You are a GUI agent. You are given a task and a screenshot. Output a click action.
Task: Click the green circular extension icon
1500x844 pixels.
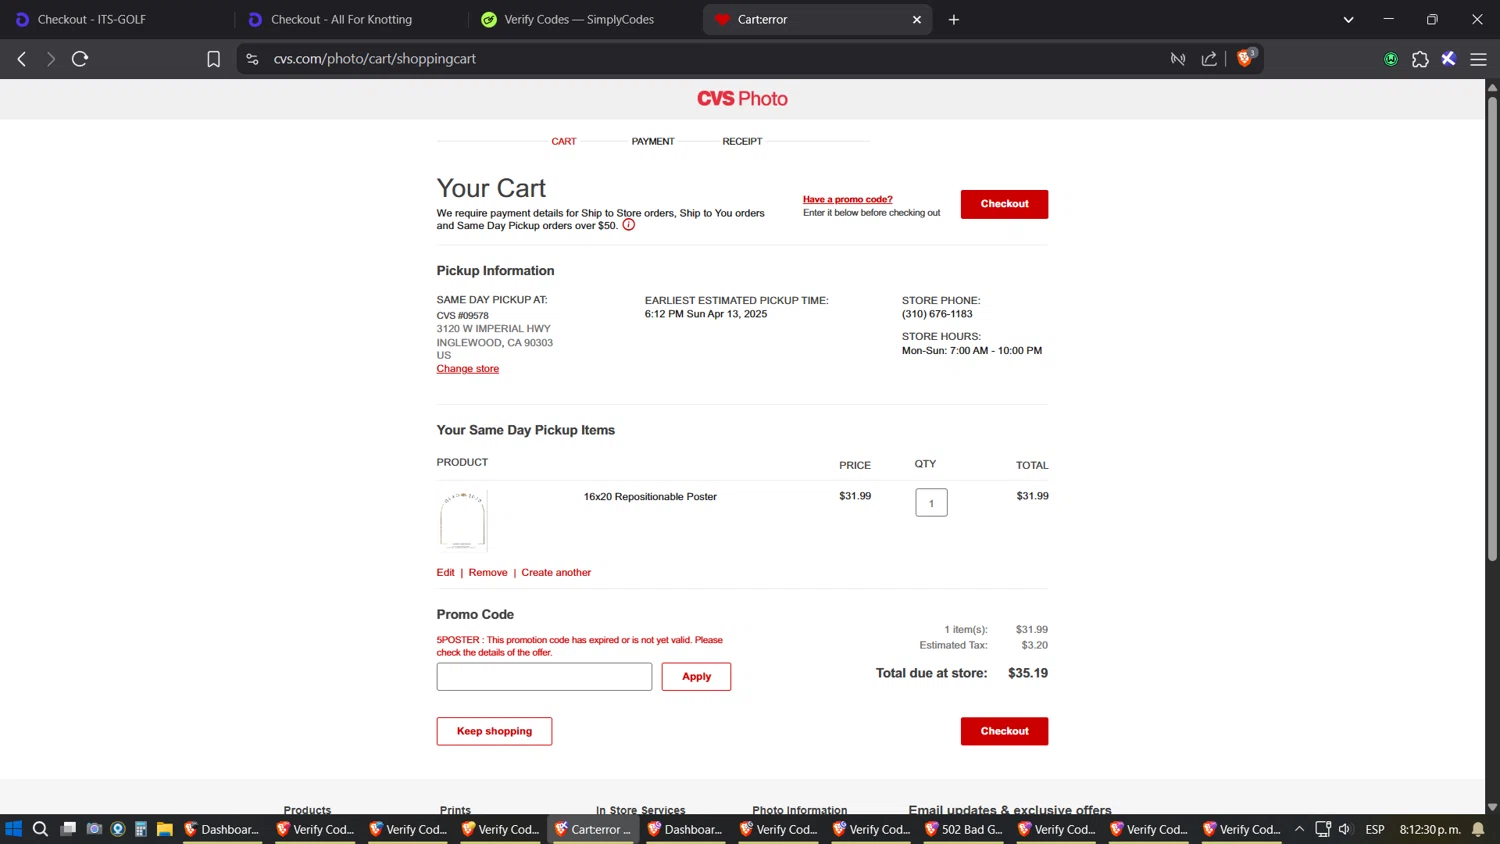point(1391,59)
